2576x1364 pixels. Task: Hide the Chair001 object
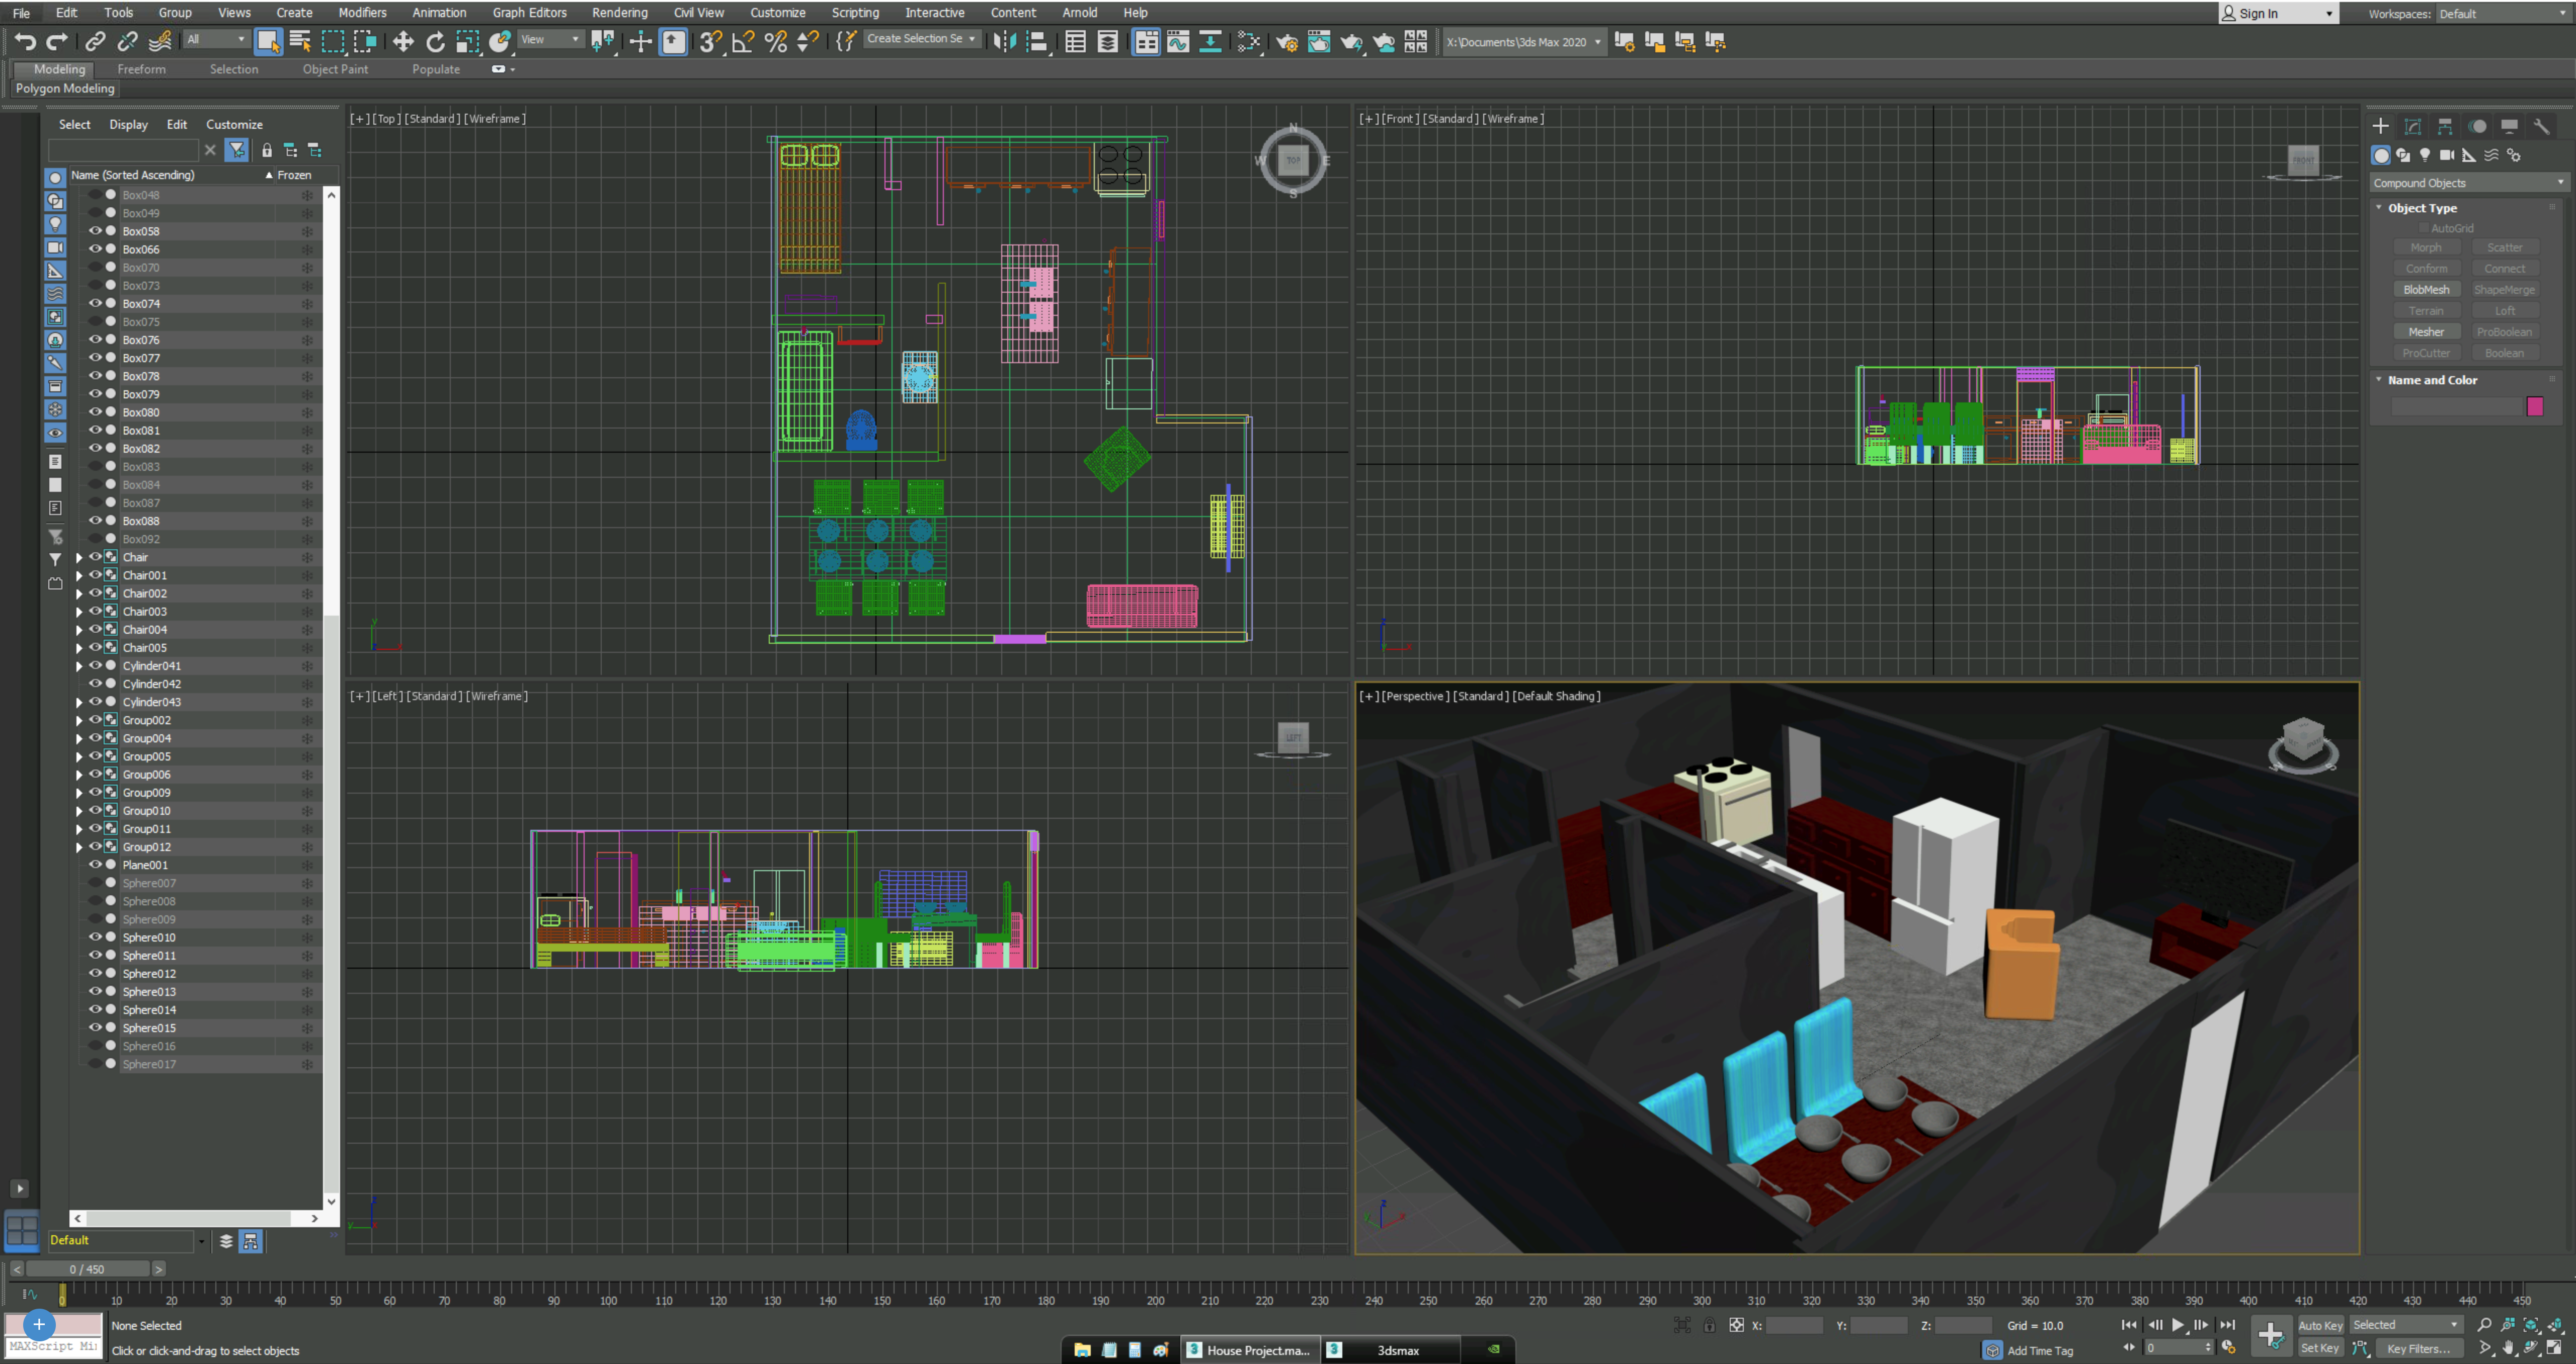tap(96, 575)
